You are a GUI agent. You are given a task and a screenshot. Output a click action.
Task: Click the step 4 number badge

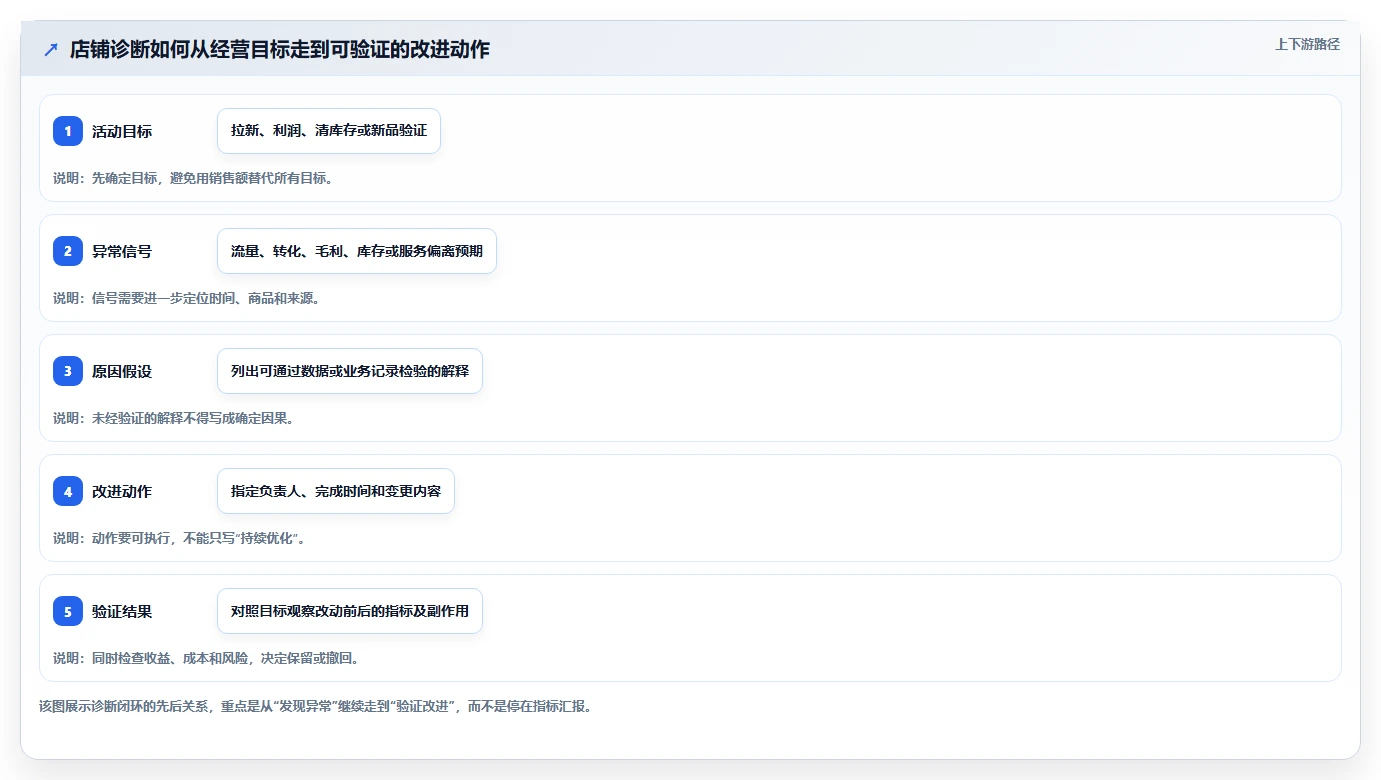tap(68, 491)
